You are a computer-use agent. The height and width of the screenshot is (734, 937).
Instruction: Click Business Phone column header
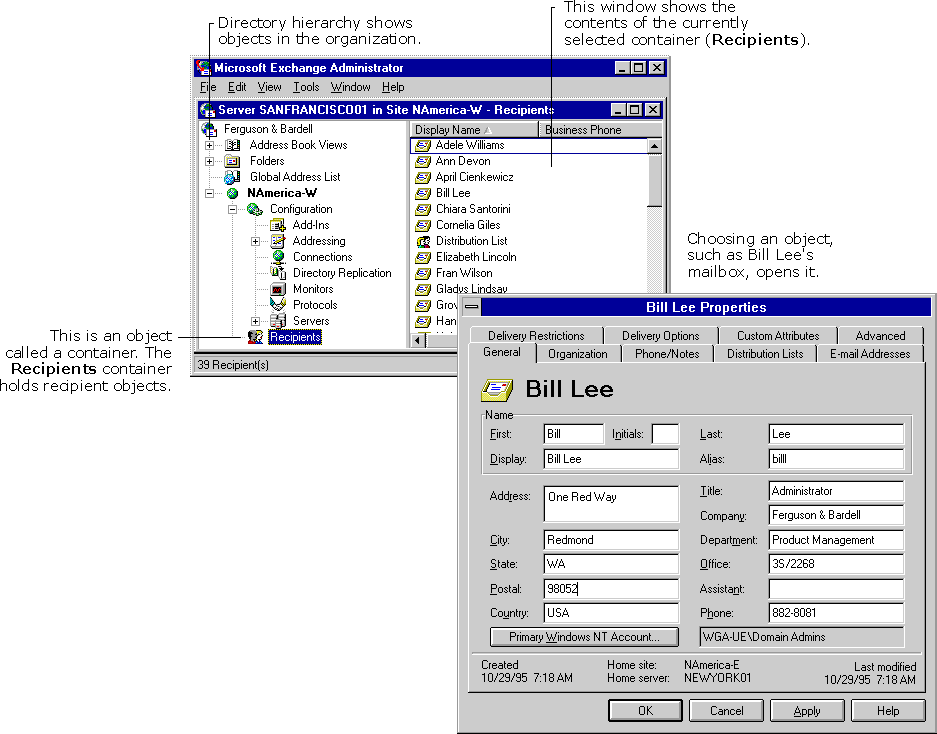(600, 130)
